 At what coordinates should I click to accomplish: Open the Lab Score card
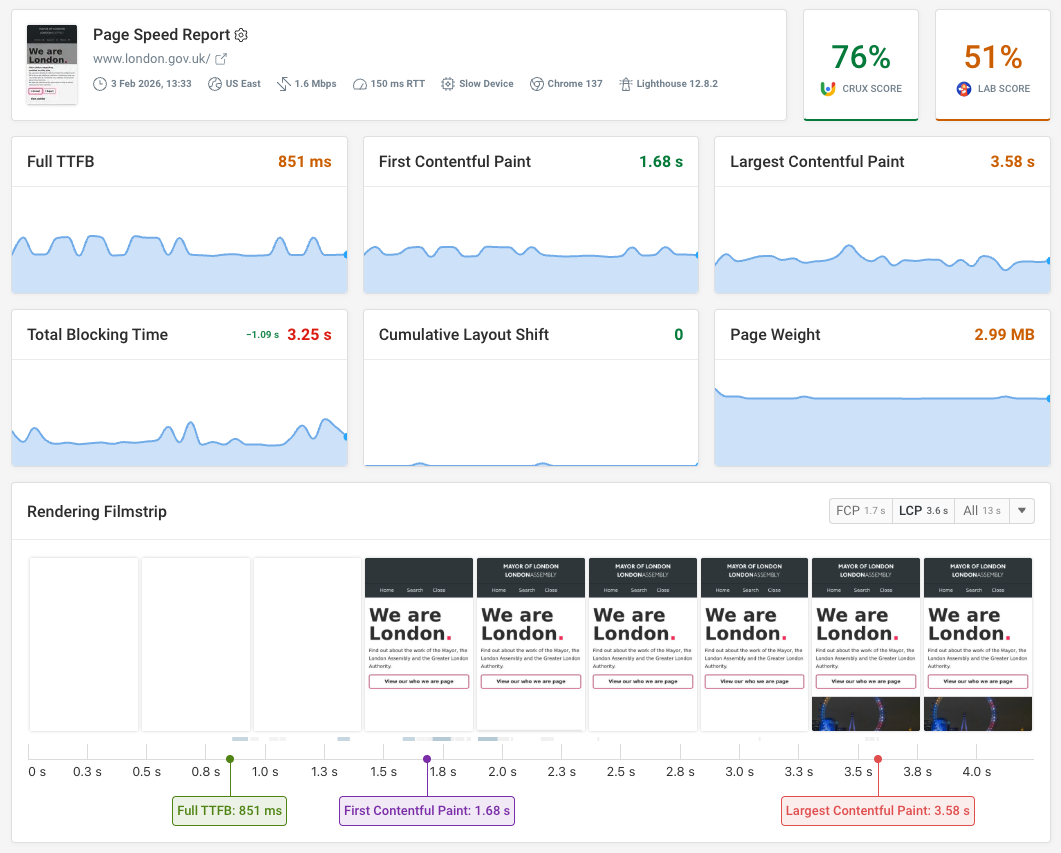tap(992, 65)
